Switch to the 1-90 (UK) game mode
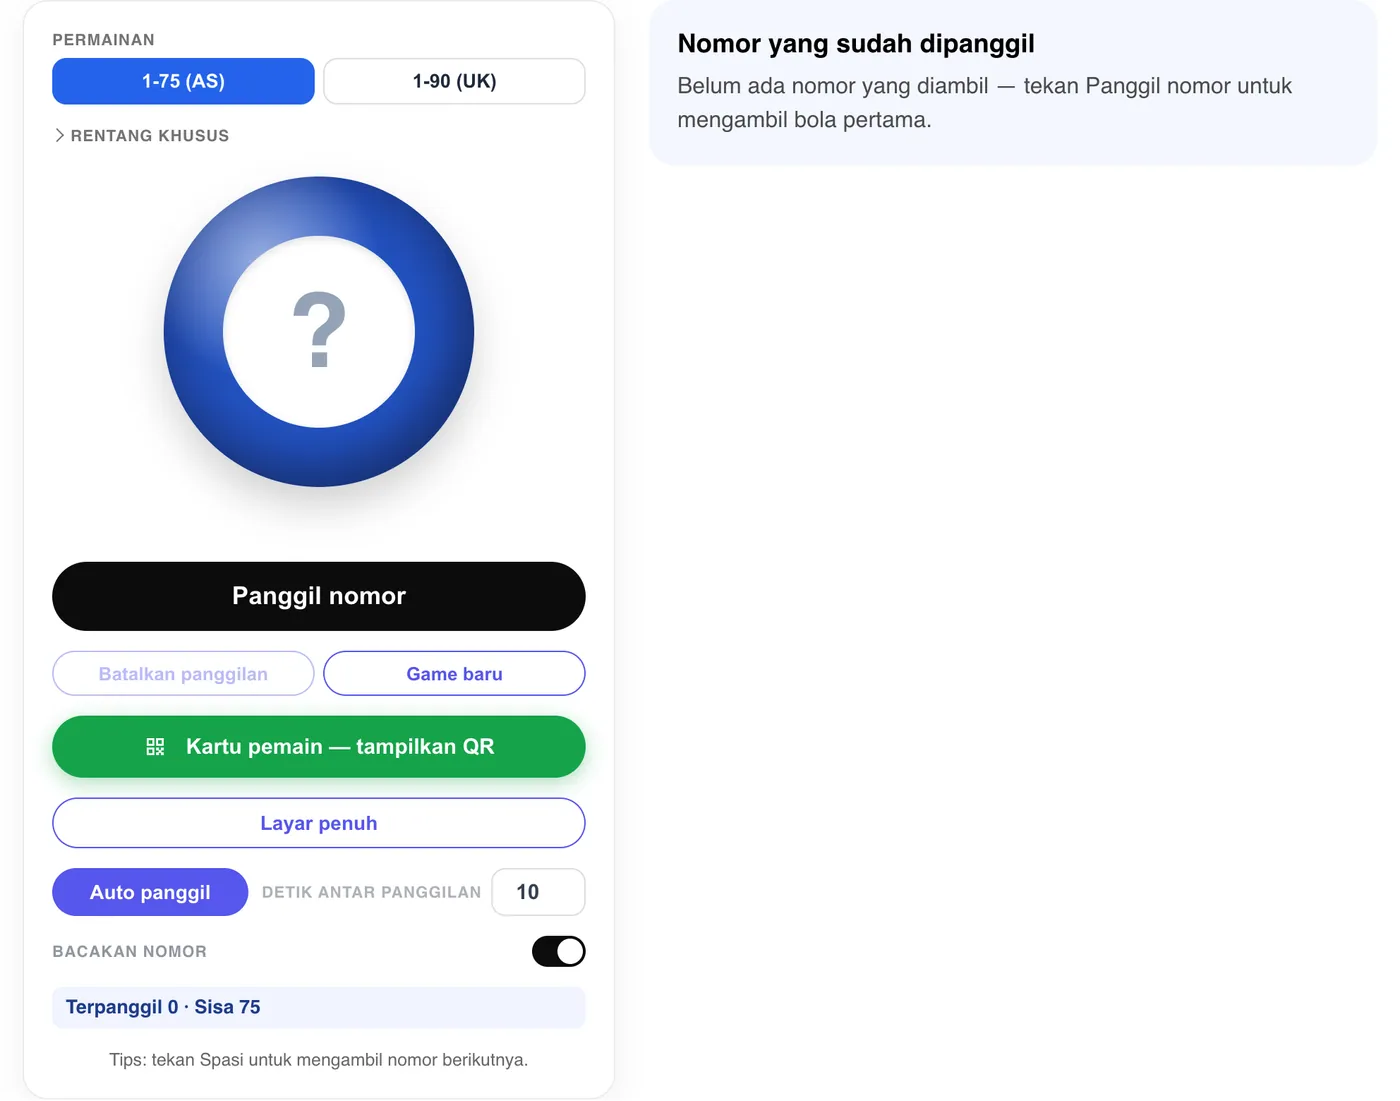 [454, 81]
